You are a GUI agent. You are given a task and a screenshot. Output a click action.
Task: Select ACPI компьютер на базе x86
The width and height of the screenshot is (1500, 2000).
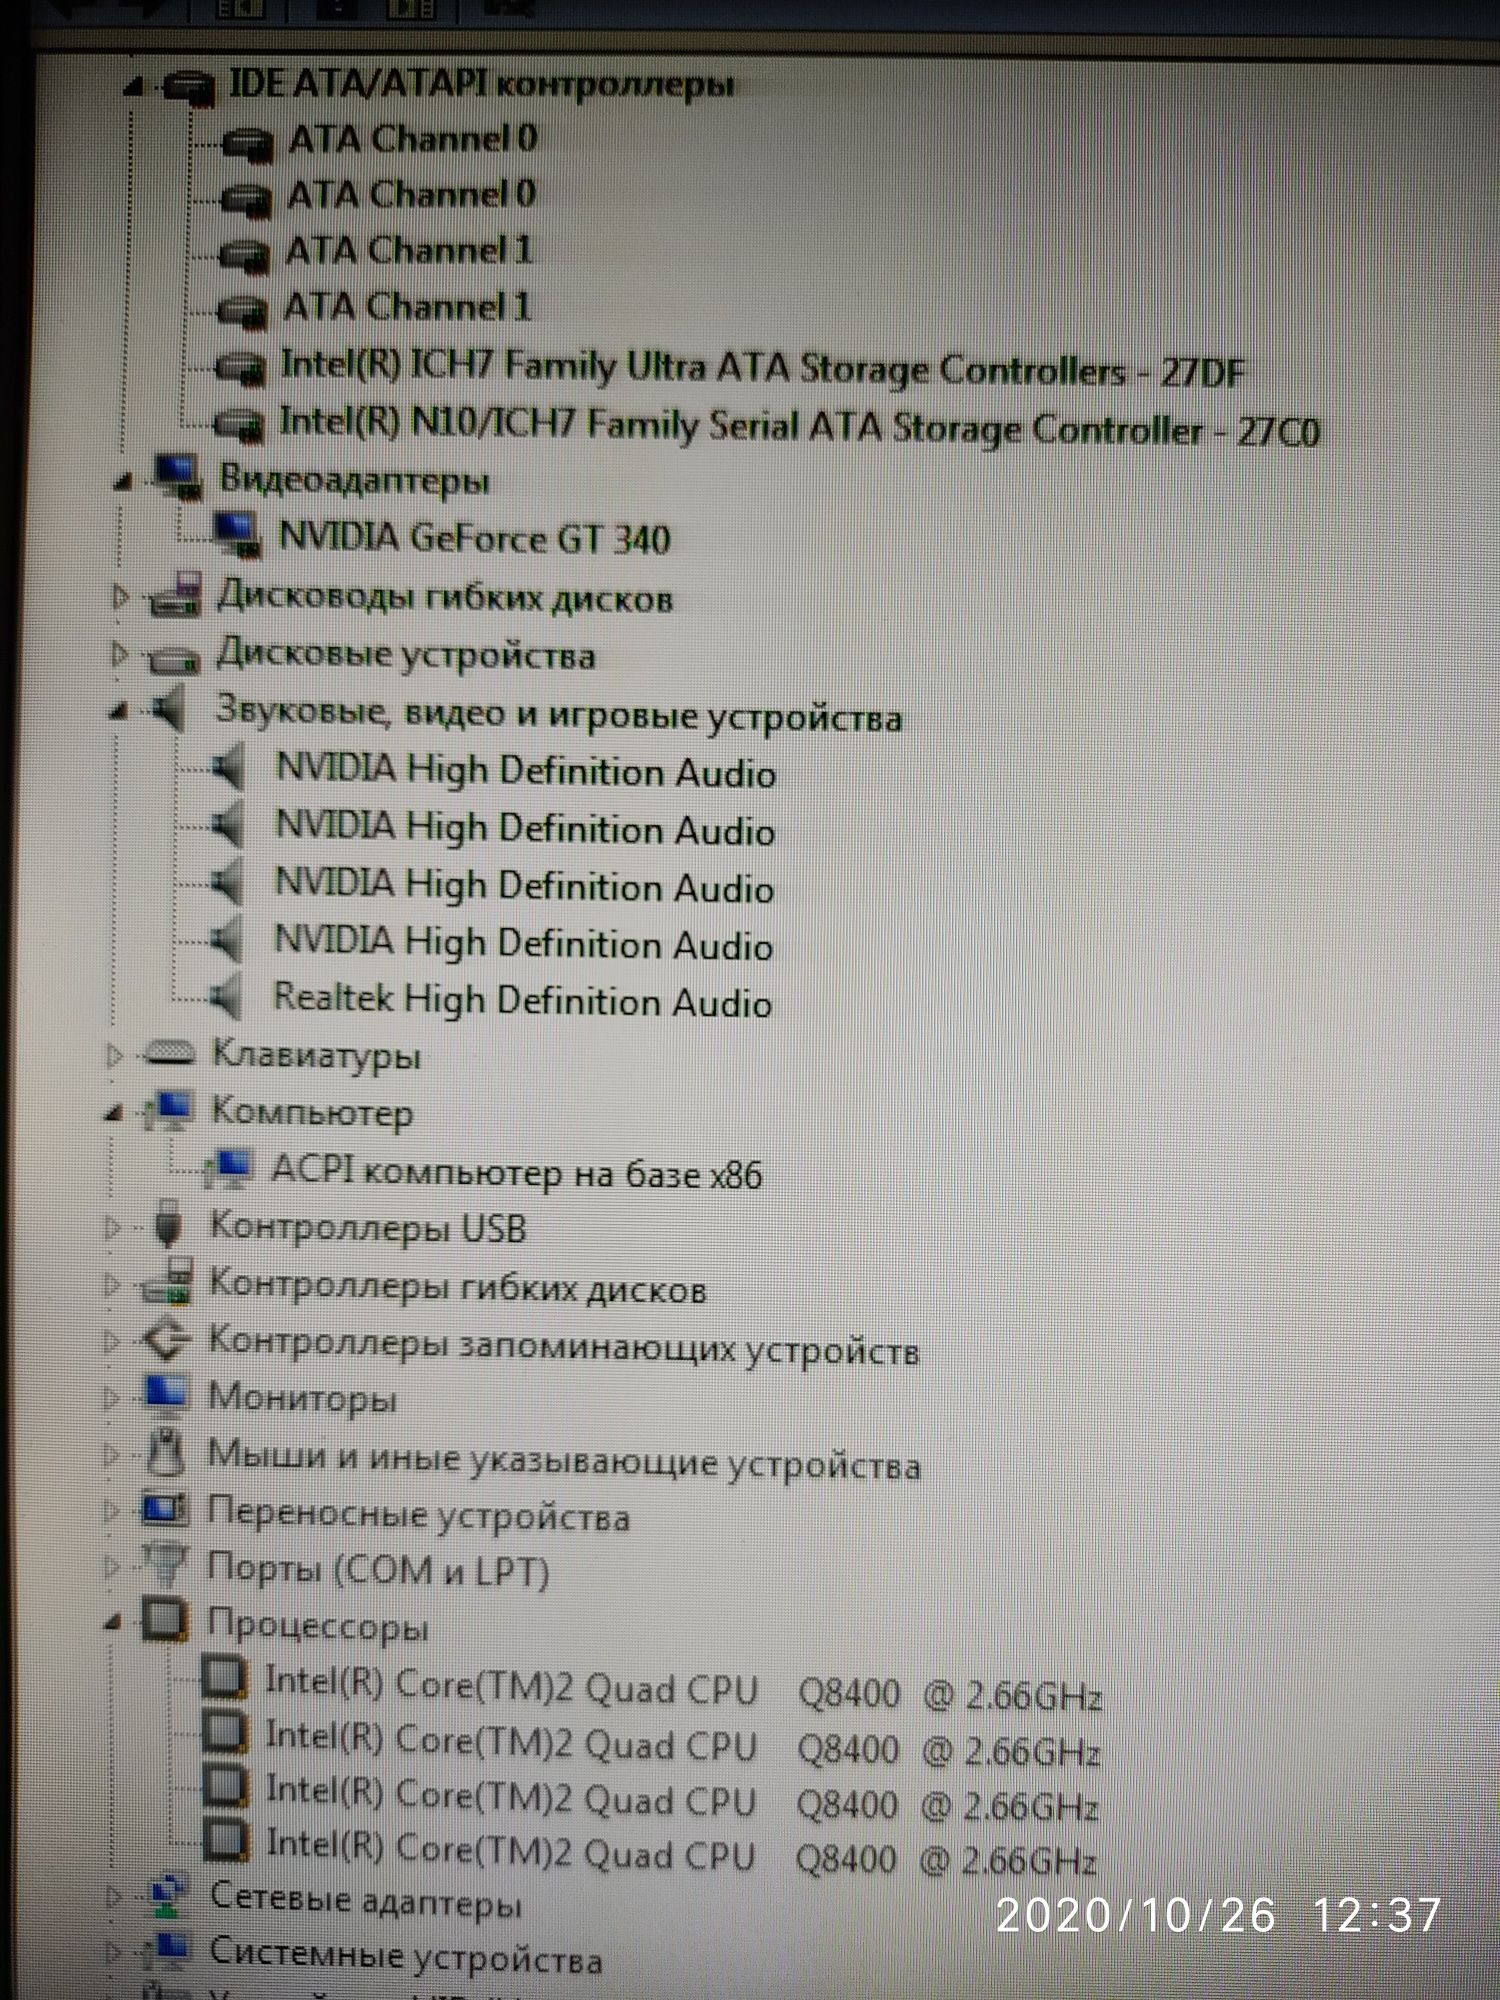click(516, 1171)
